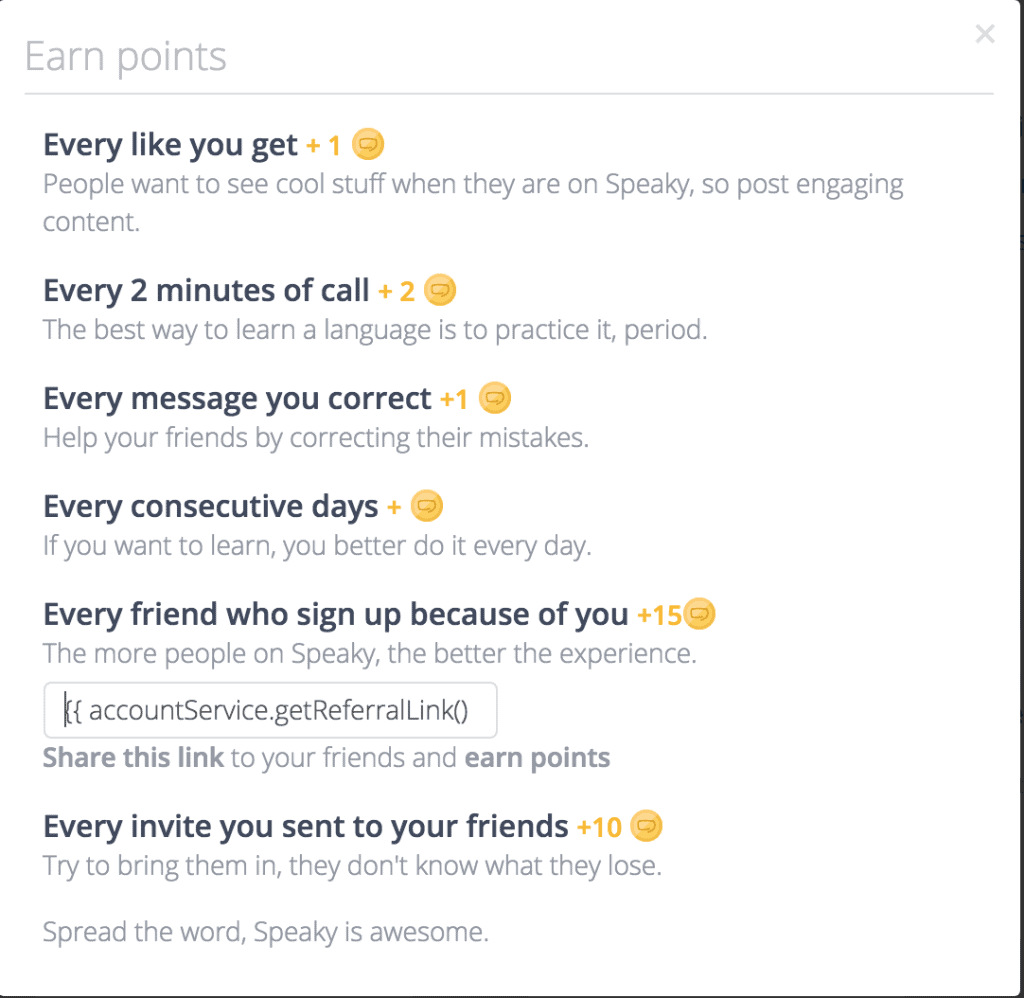
Task: Click the 'Earn points' dialog title
Action: tap(125, 55)
